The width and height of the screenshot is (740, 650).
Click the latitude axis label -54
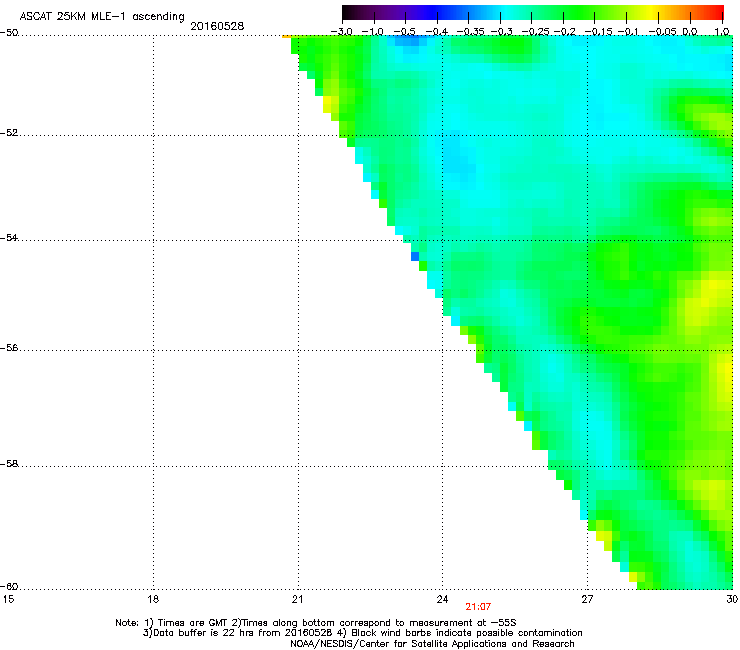pos(9,238)
